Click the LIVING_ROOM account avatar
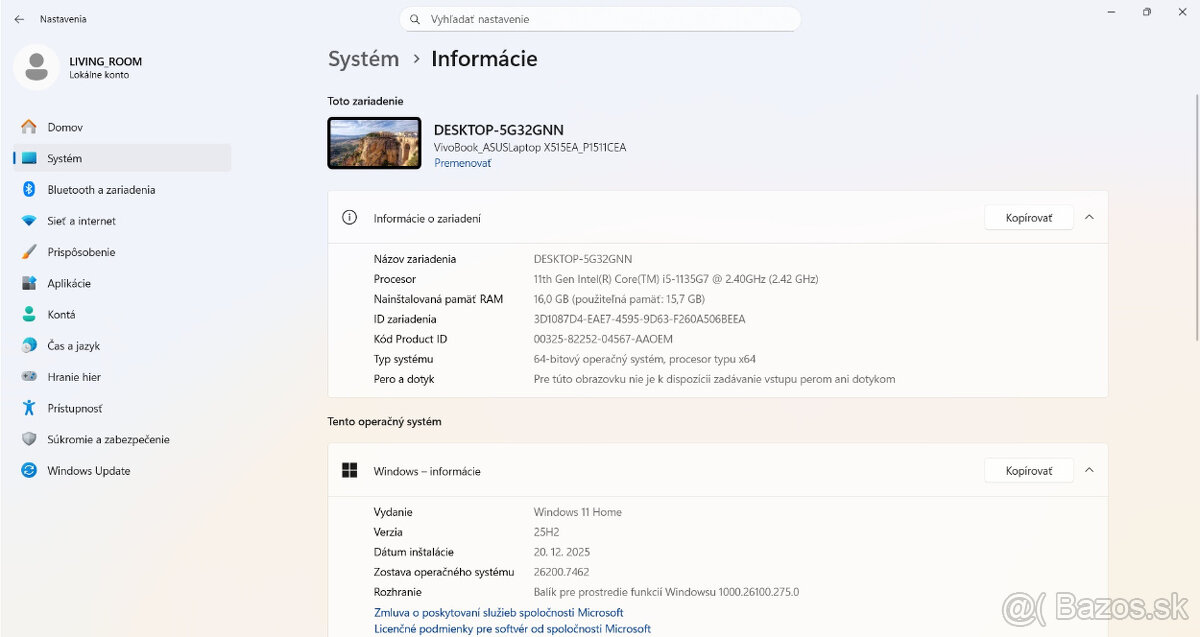1200x637 pixels. point(37,66)
